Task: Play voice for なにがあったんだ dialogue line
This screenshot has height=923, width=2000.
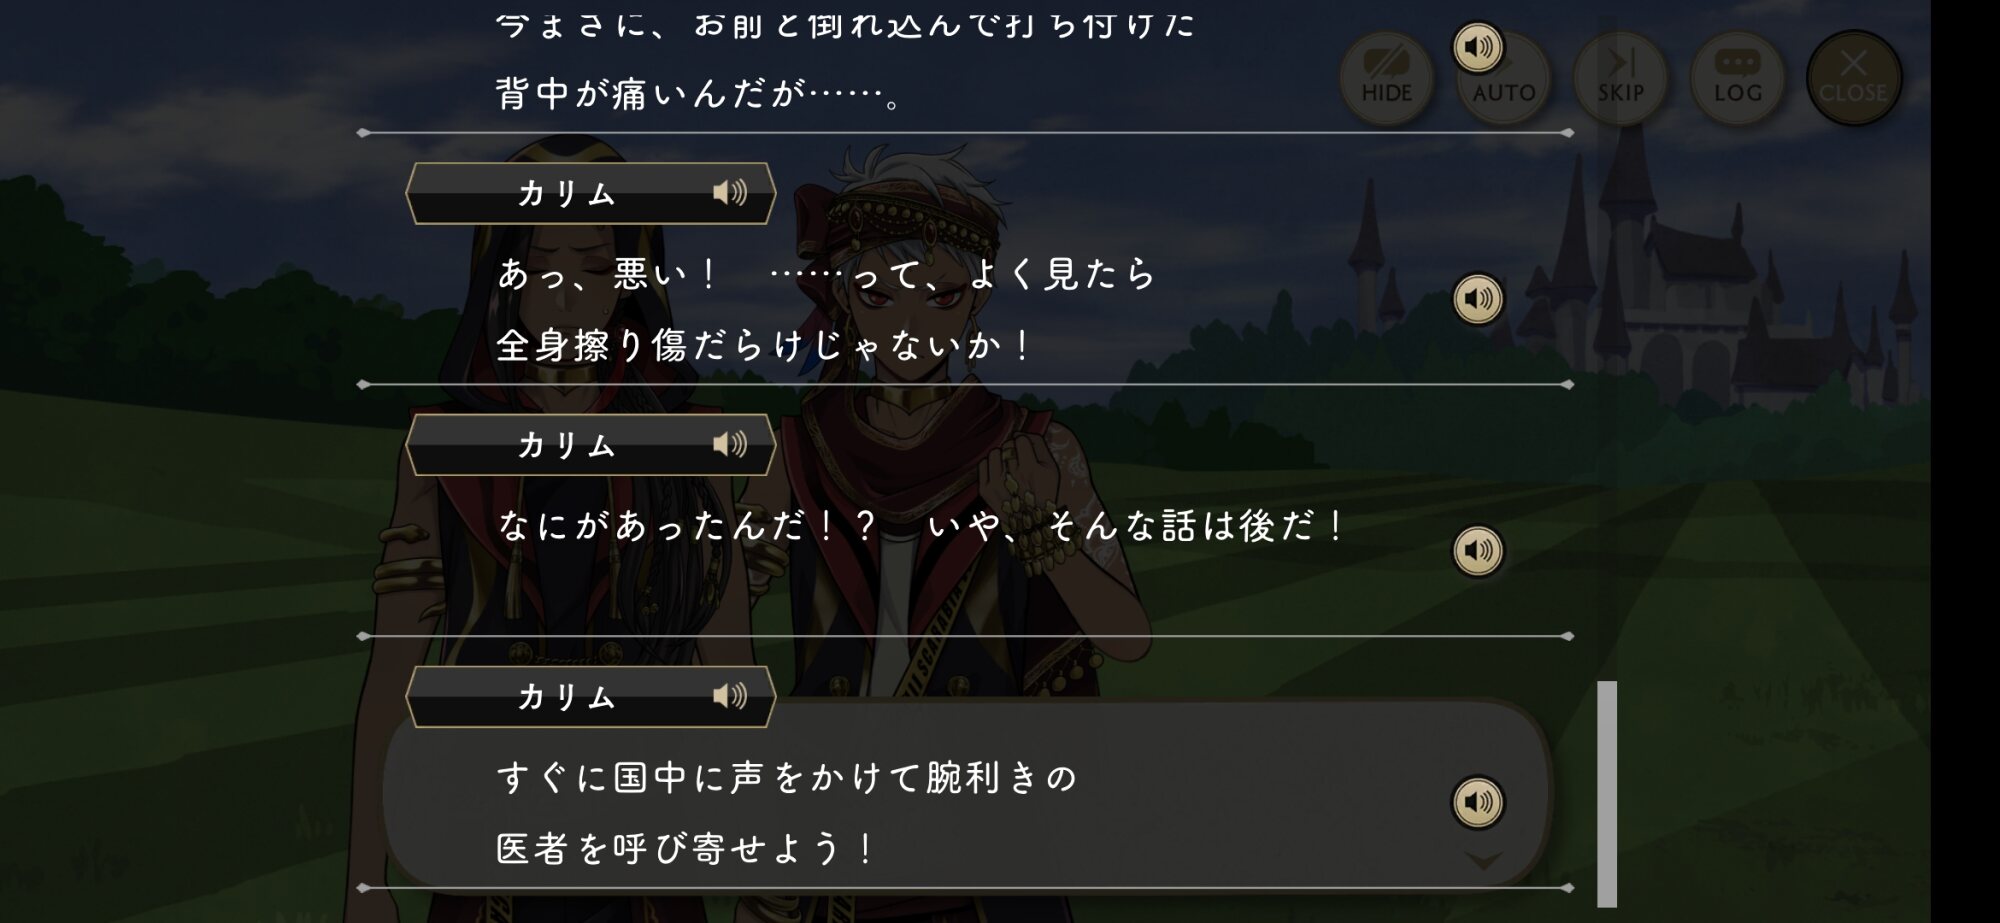Action: 1478,550
